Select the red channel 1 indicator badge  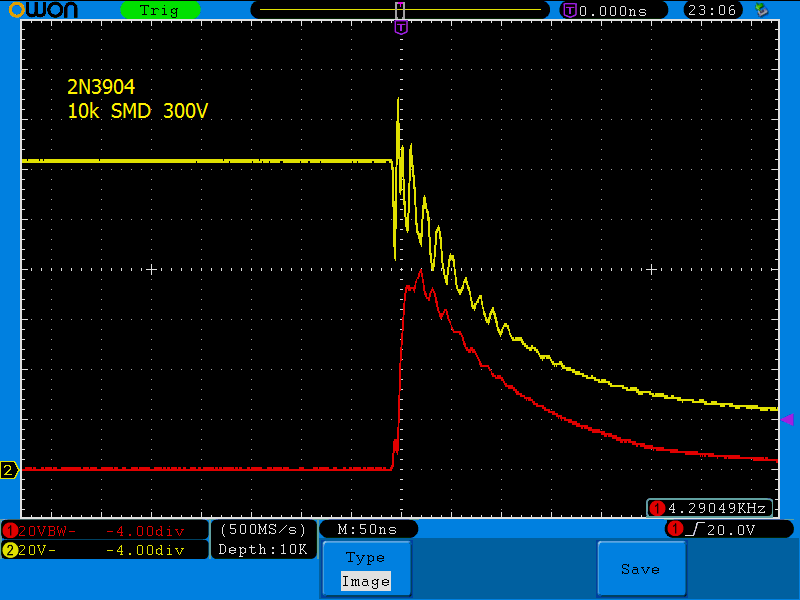11,530
